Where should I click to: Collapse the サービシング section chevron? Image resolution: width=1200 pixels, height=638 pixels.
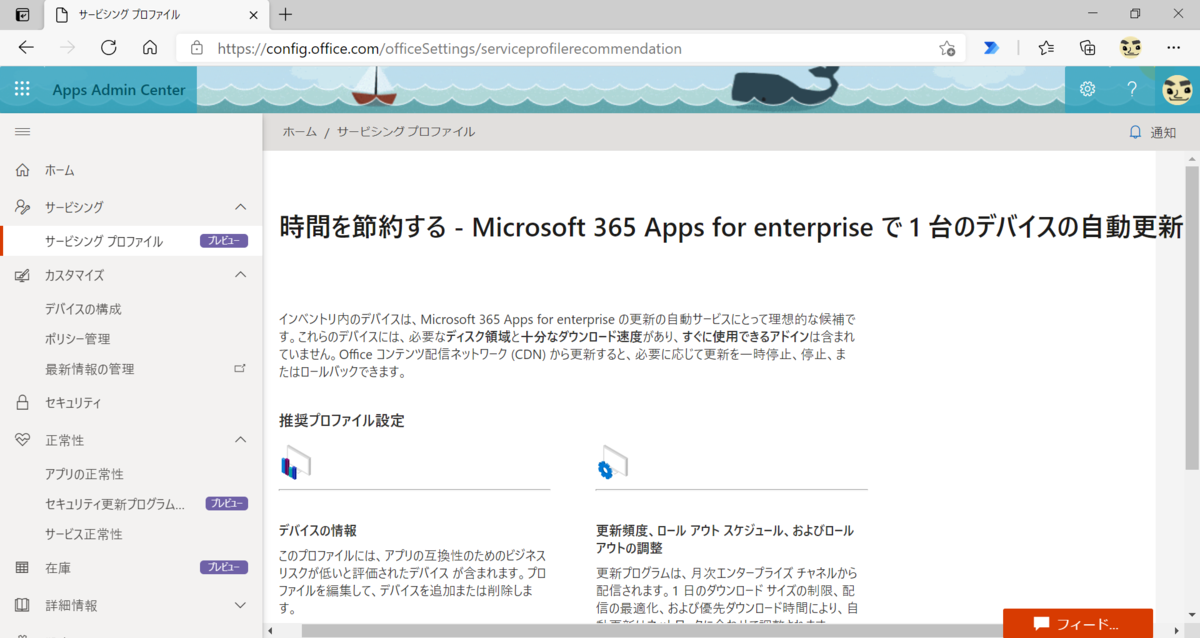(240, 207)
